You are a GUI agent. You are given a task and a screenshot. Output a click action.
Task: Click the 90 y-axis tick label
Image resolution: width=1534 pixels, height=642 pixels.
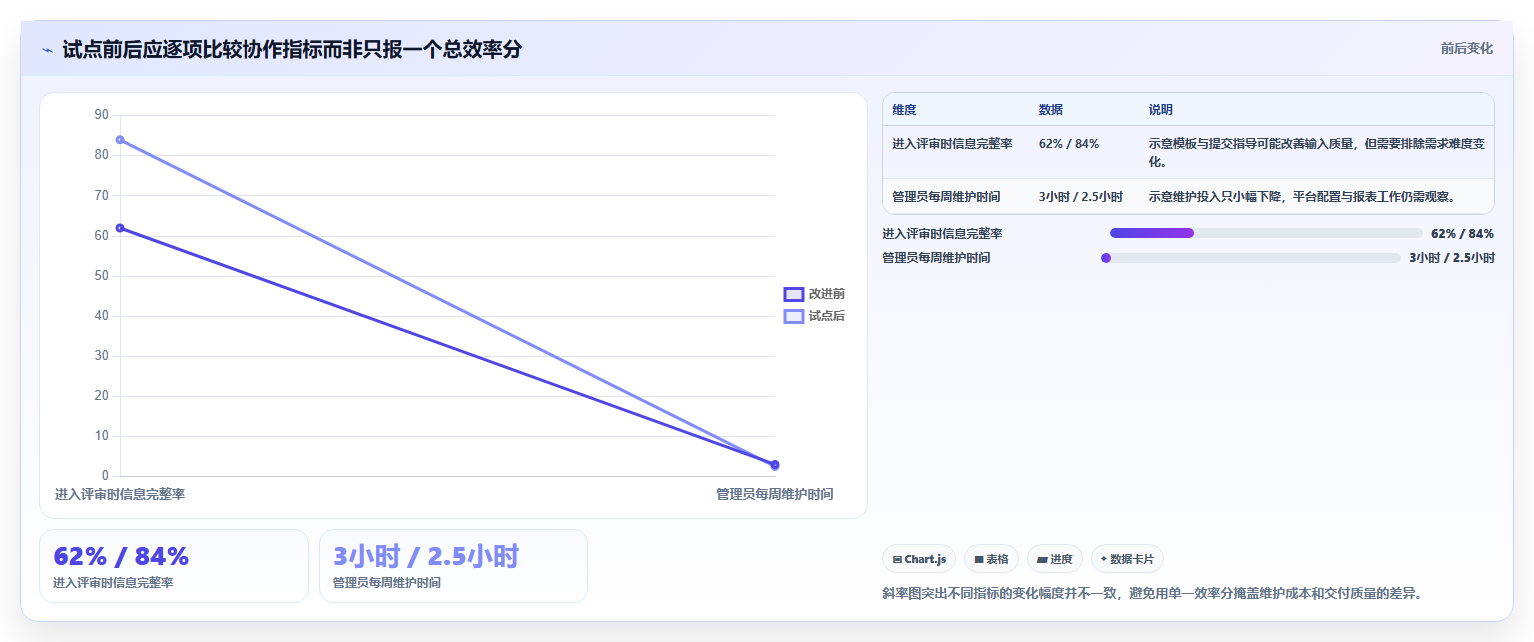click(101, 115)
